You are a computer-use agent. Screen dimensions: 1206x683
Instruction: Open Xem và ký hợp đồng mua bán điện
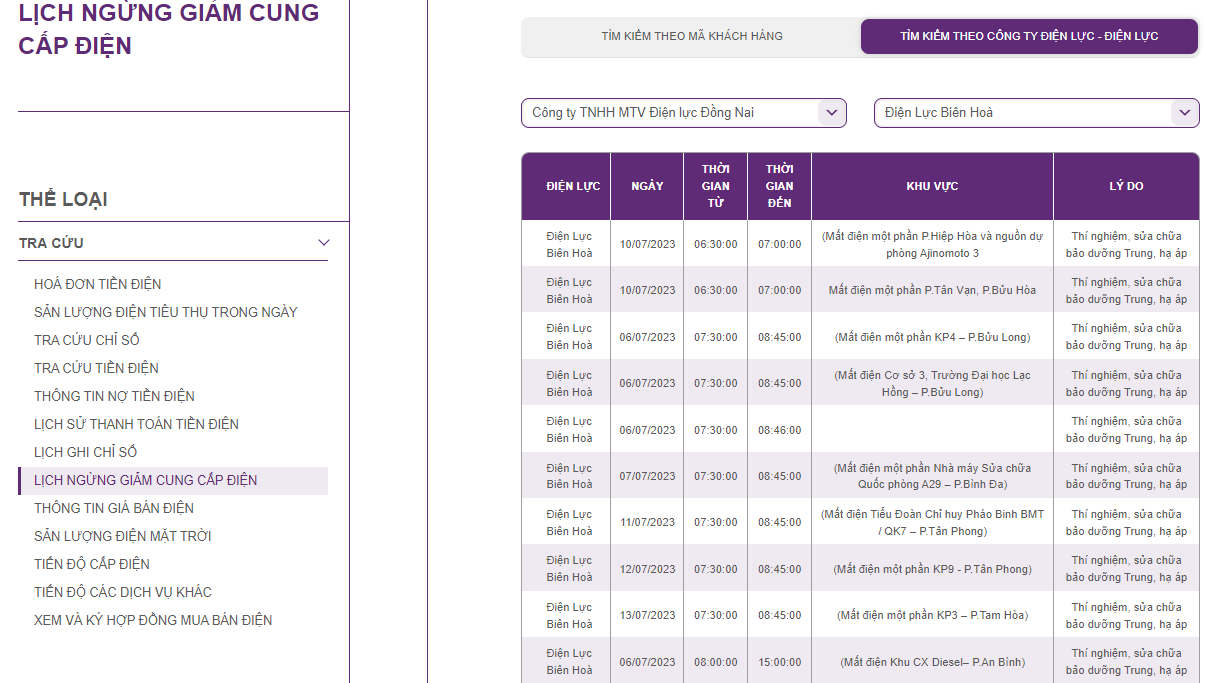click(x=153, y=620)
